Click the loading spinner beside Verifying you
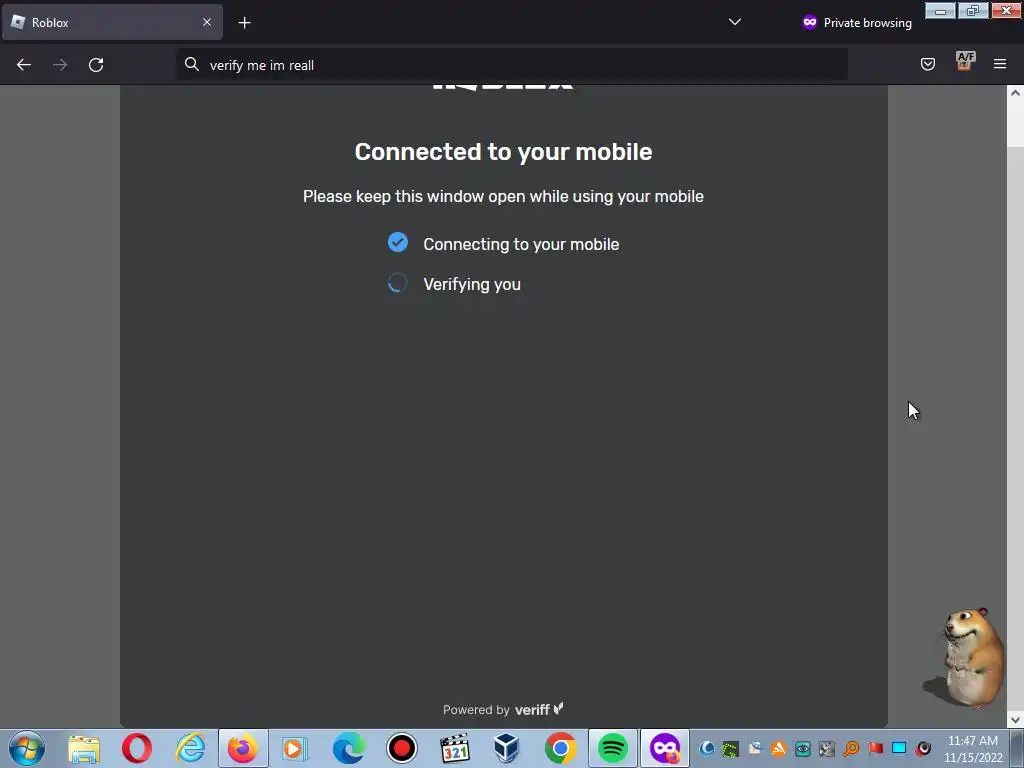The height and width of the screenshot is (768, 1024). click(398, 283)
